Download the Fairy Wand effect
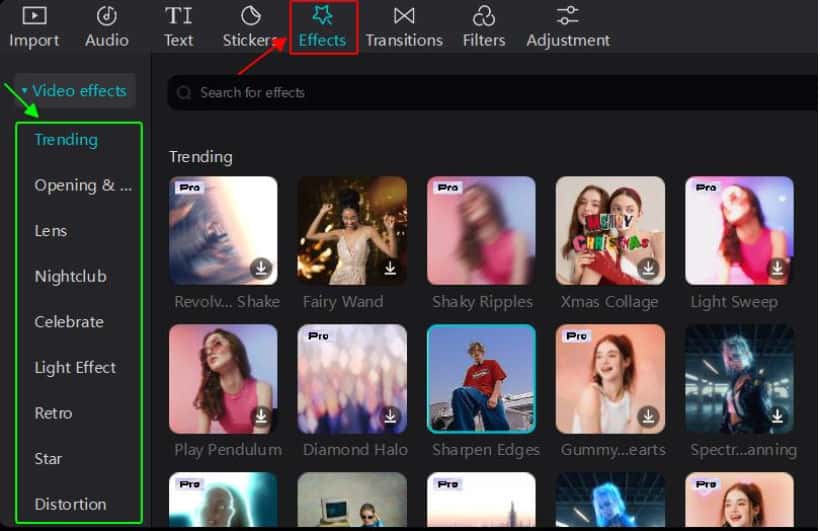The height and width of the screenshot is (531, 820). tap(390, 268)
